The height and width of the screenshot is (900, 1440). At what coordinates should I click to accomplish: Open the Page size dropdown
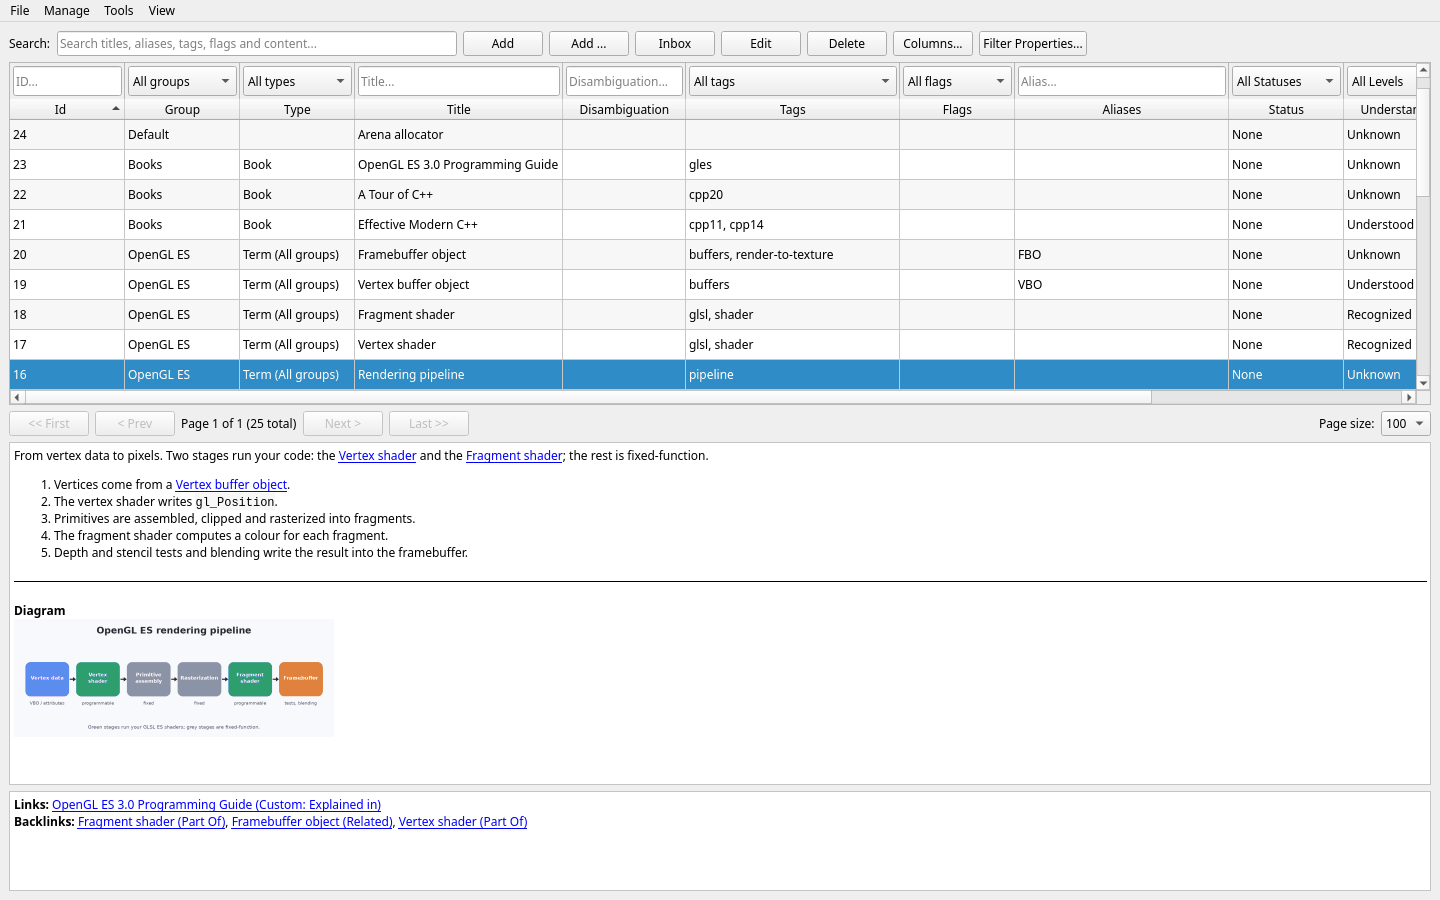tap(1406, 424)
